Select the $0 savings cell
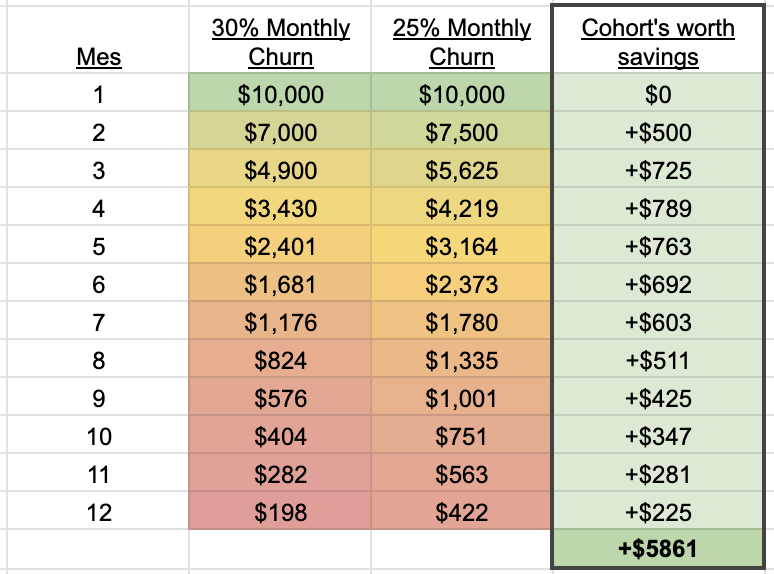The image size is (774, 574). pos(657,95)
